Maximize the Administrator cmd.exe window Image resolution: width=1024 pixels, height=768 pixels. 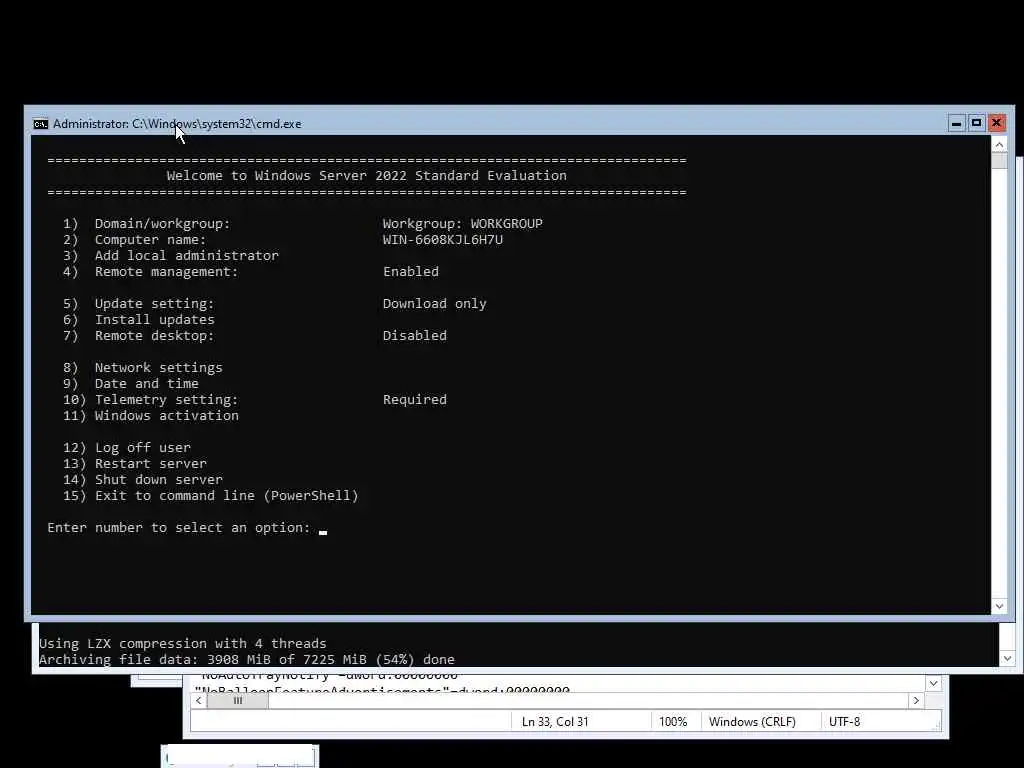click(976, 123)
